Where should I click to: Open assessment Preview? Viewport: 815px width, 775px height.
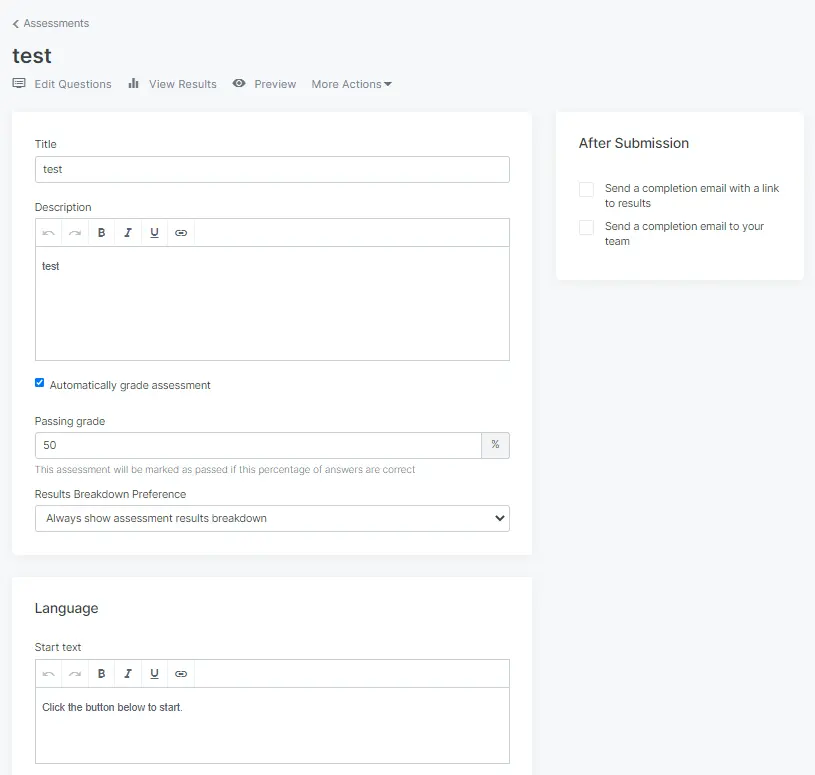point(264,84)
